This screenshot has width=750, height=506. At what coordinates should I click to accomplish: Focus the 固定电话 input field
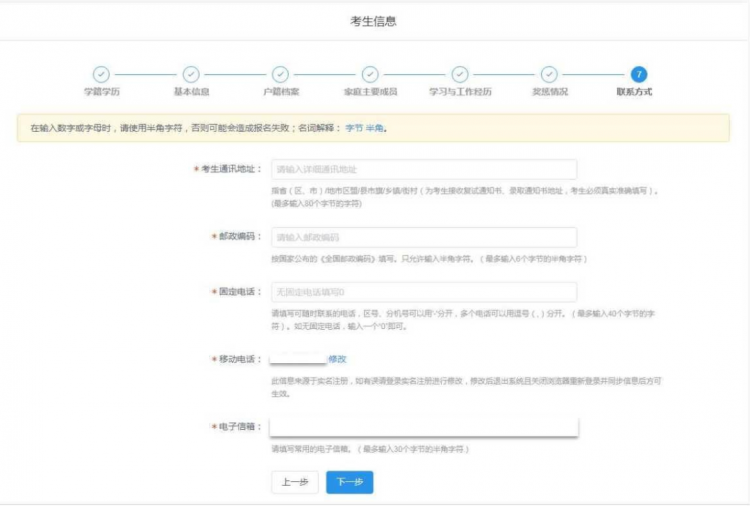point(424,292)
